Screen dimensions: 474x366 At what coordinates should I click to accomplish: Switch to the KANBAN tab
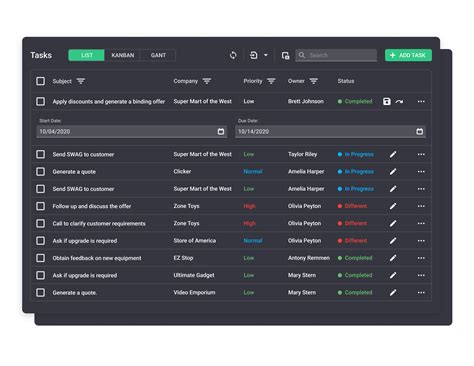point(123,55)
